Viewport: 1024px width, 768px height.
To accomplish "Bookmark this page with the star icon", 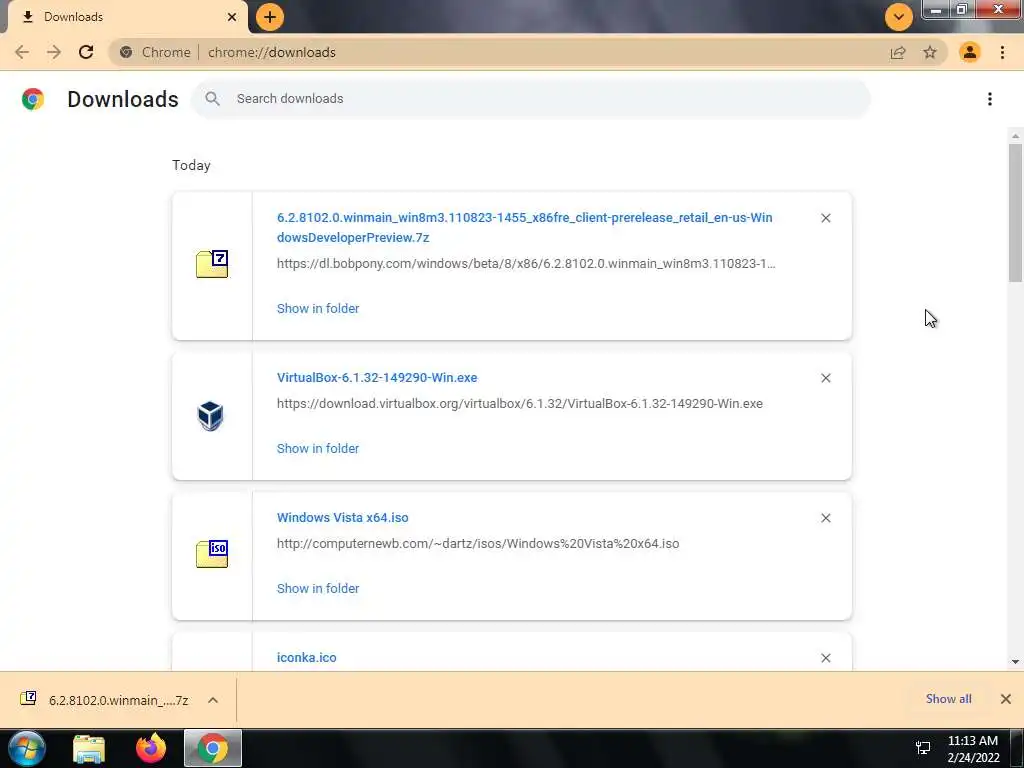I will pos(930,52).
